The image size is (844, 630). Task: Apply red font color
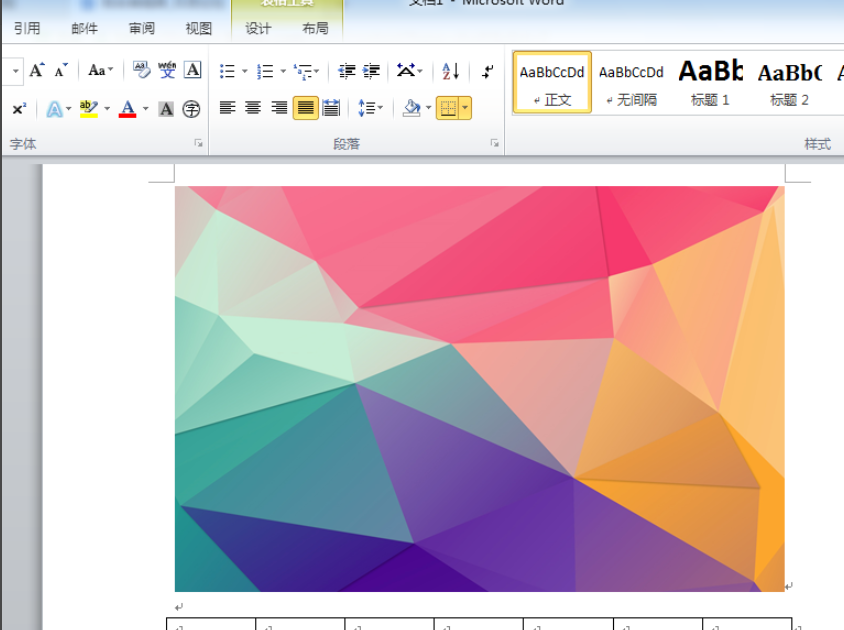pos(128,109)
